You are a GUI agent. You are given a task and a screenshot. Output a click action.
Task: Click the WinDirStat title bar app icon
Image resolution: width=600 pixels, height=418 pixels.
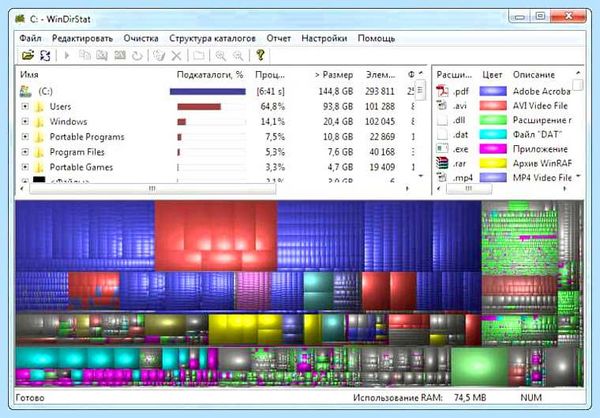click(20, 19)
